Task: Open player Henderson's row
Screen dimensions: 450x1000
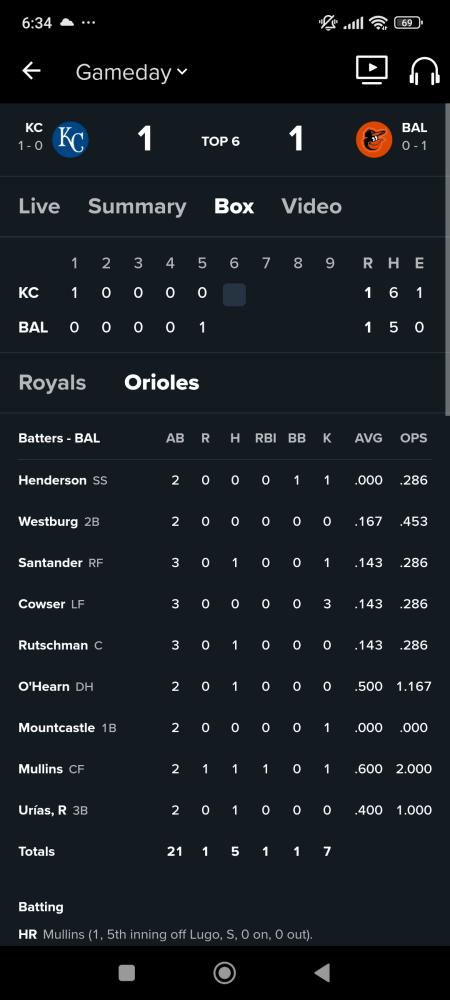Action: tap(225, 480)
